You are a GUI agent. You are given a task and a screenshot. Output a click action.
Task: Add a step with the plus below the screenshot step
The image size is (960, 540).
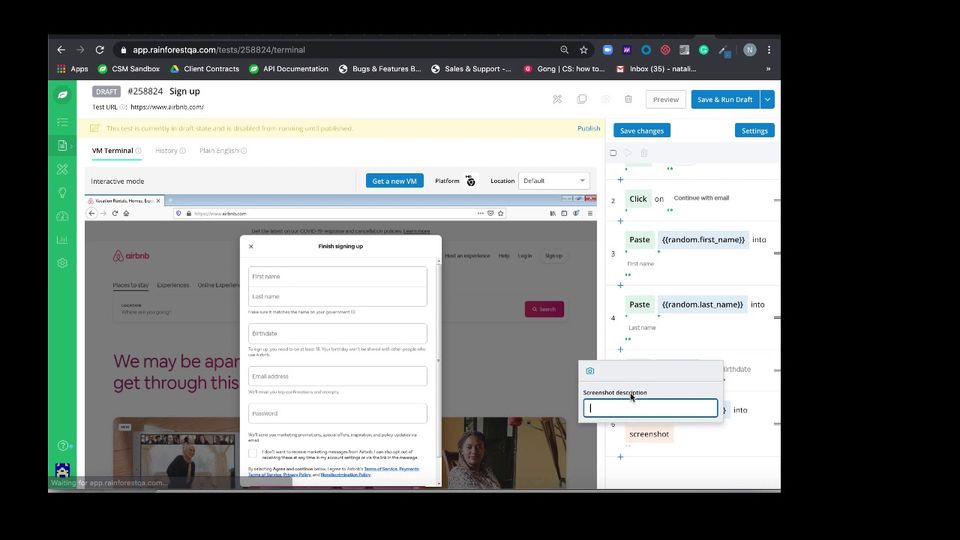point(620,457)
